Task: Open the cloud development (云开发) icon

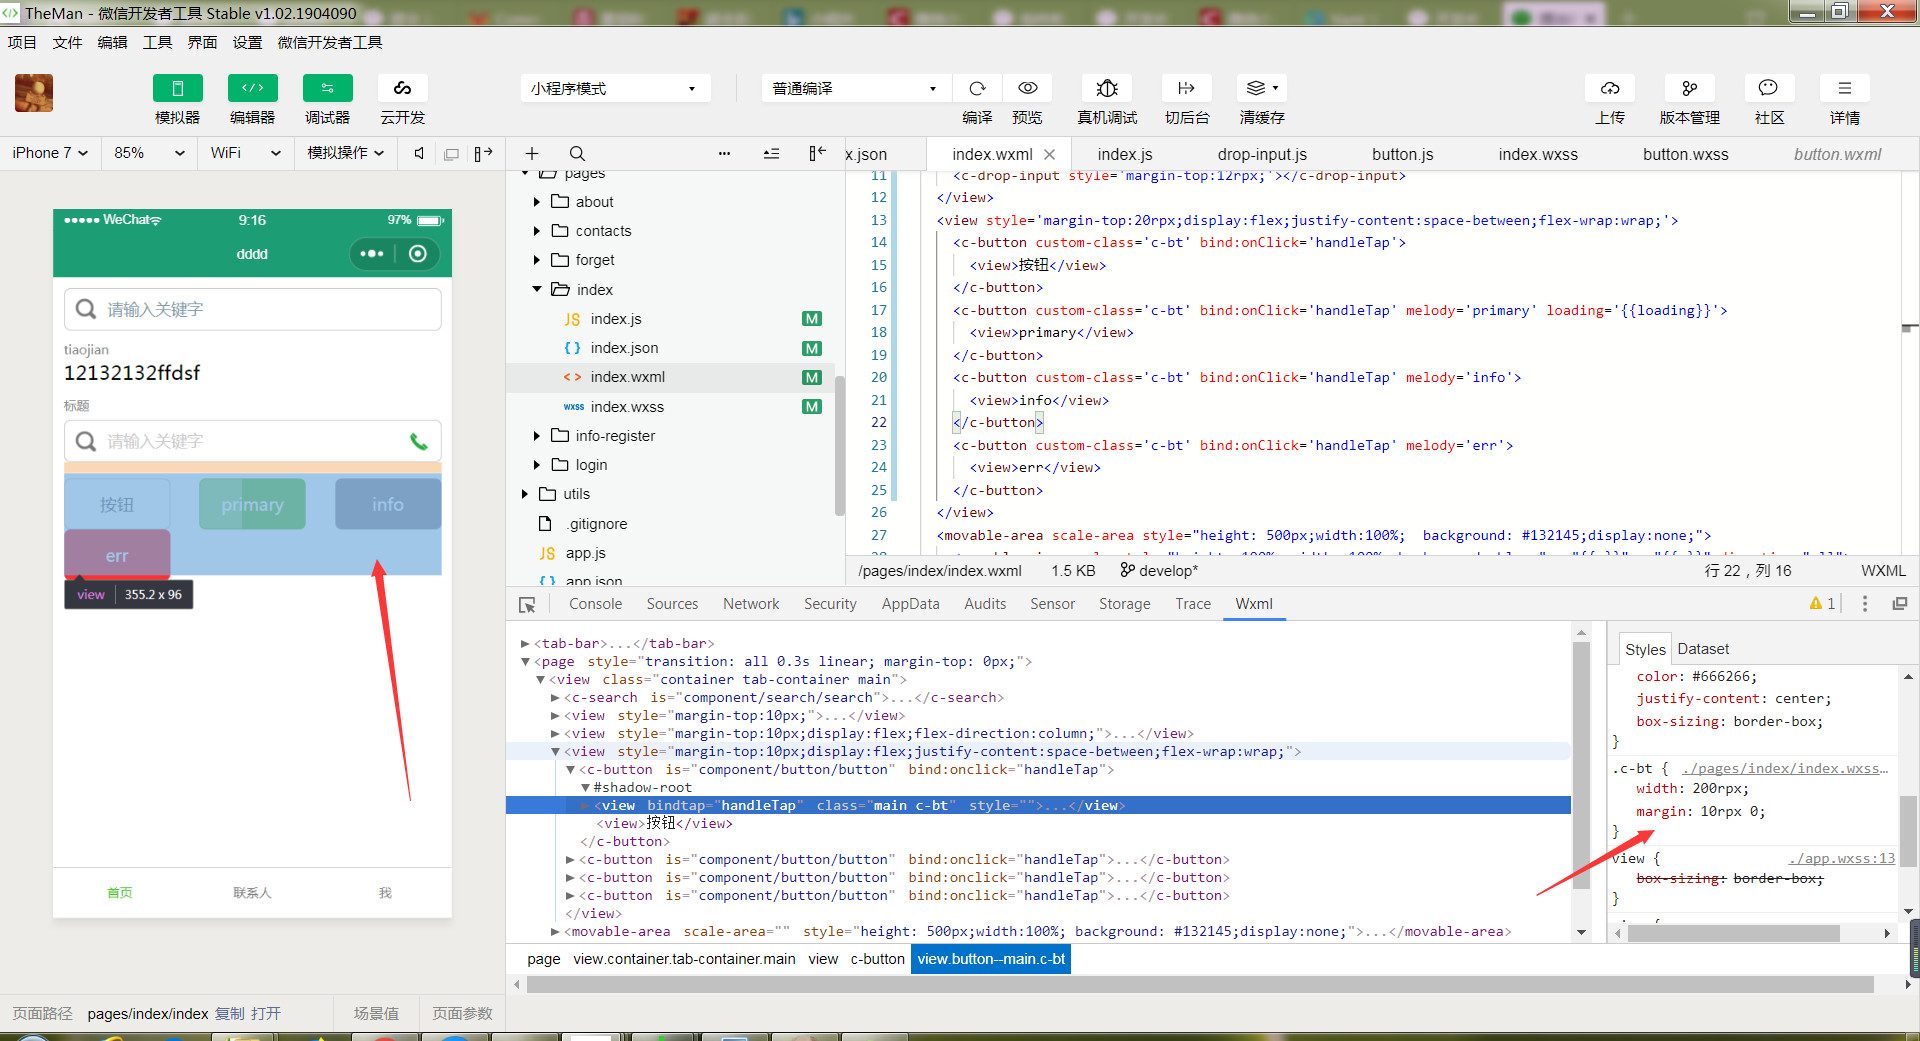Action: [402, 89]
